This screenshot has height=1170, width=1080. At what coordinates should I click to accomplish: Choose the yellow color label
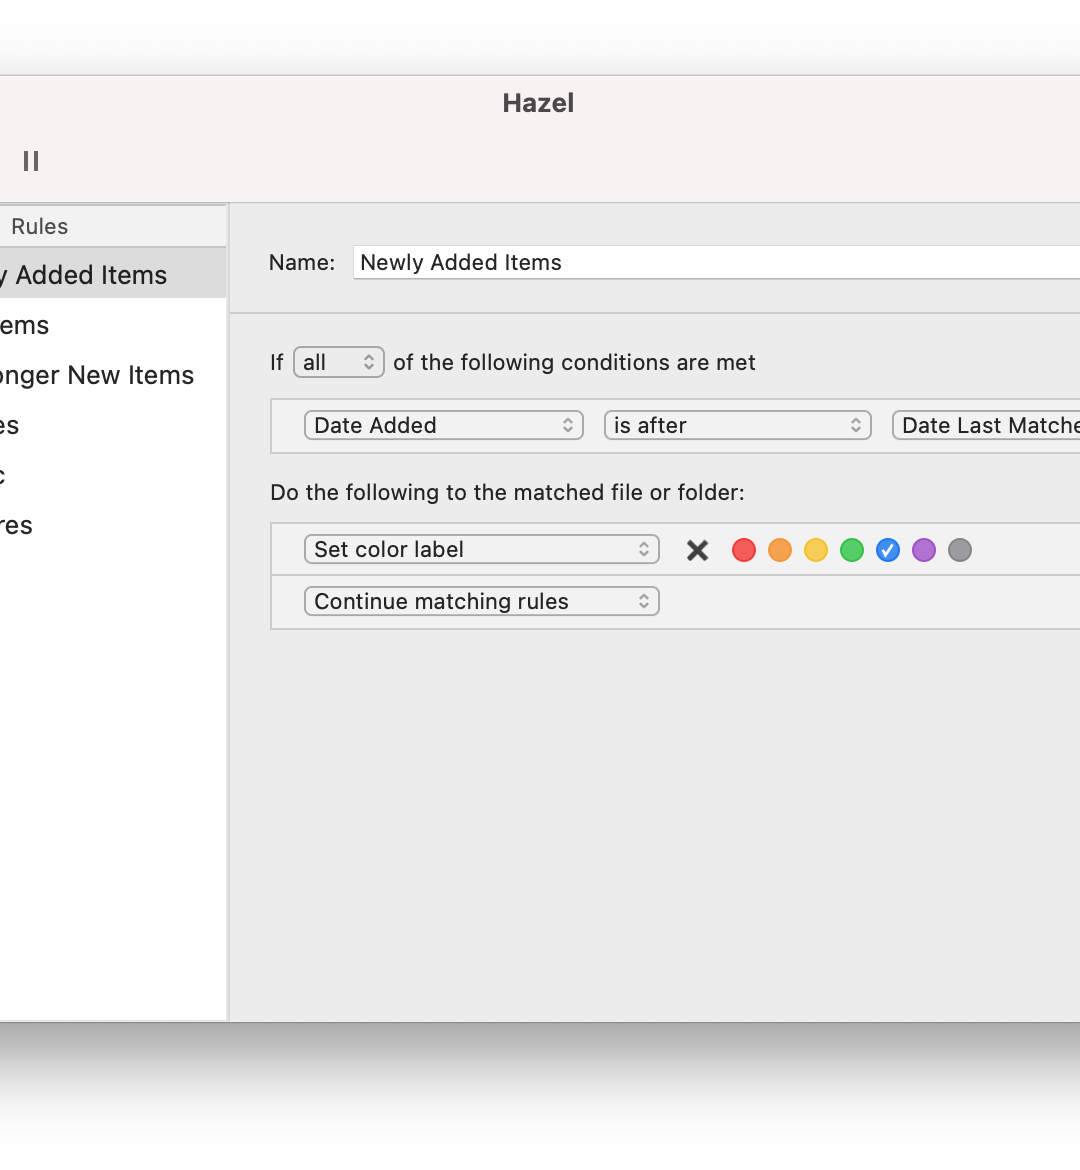pos(816,551)
